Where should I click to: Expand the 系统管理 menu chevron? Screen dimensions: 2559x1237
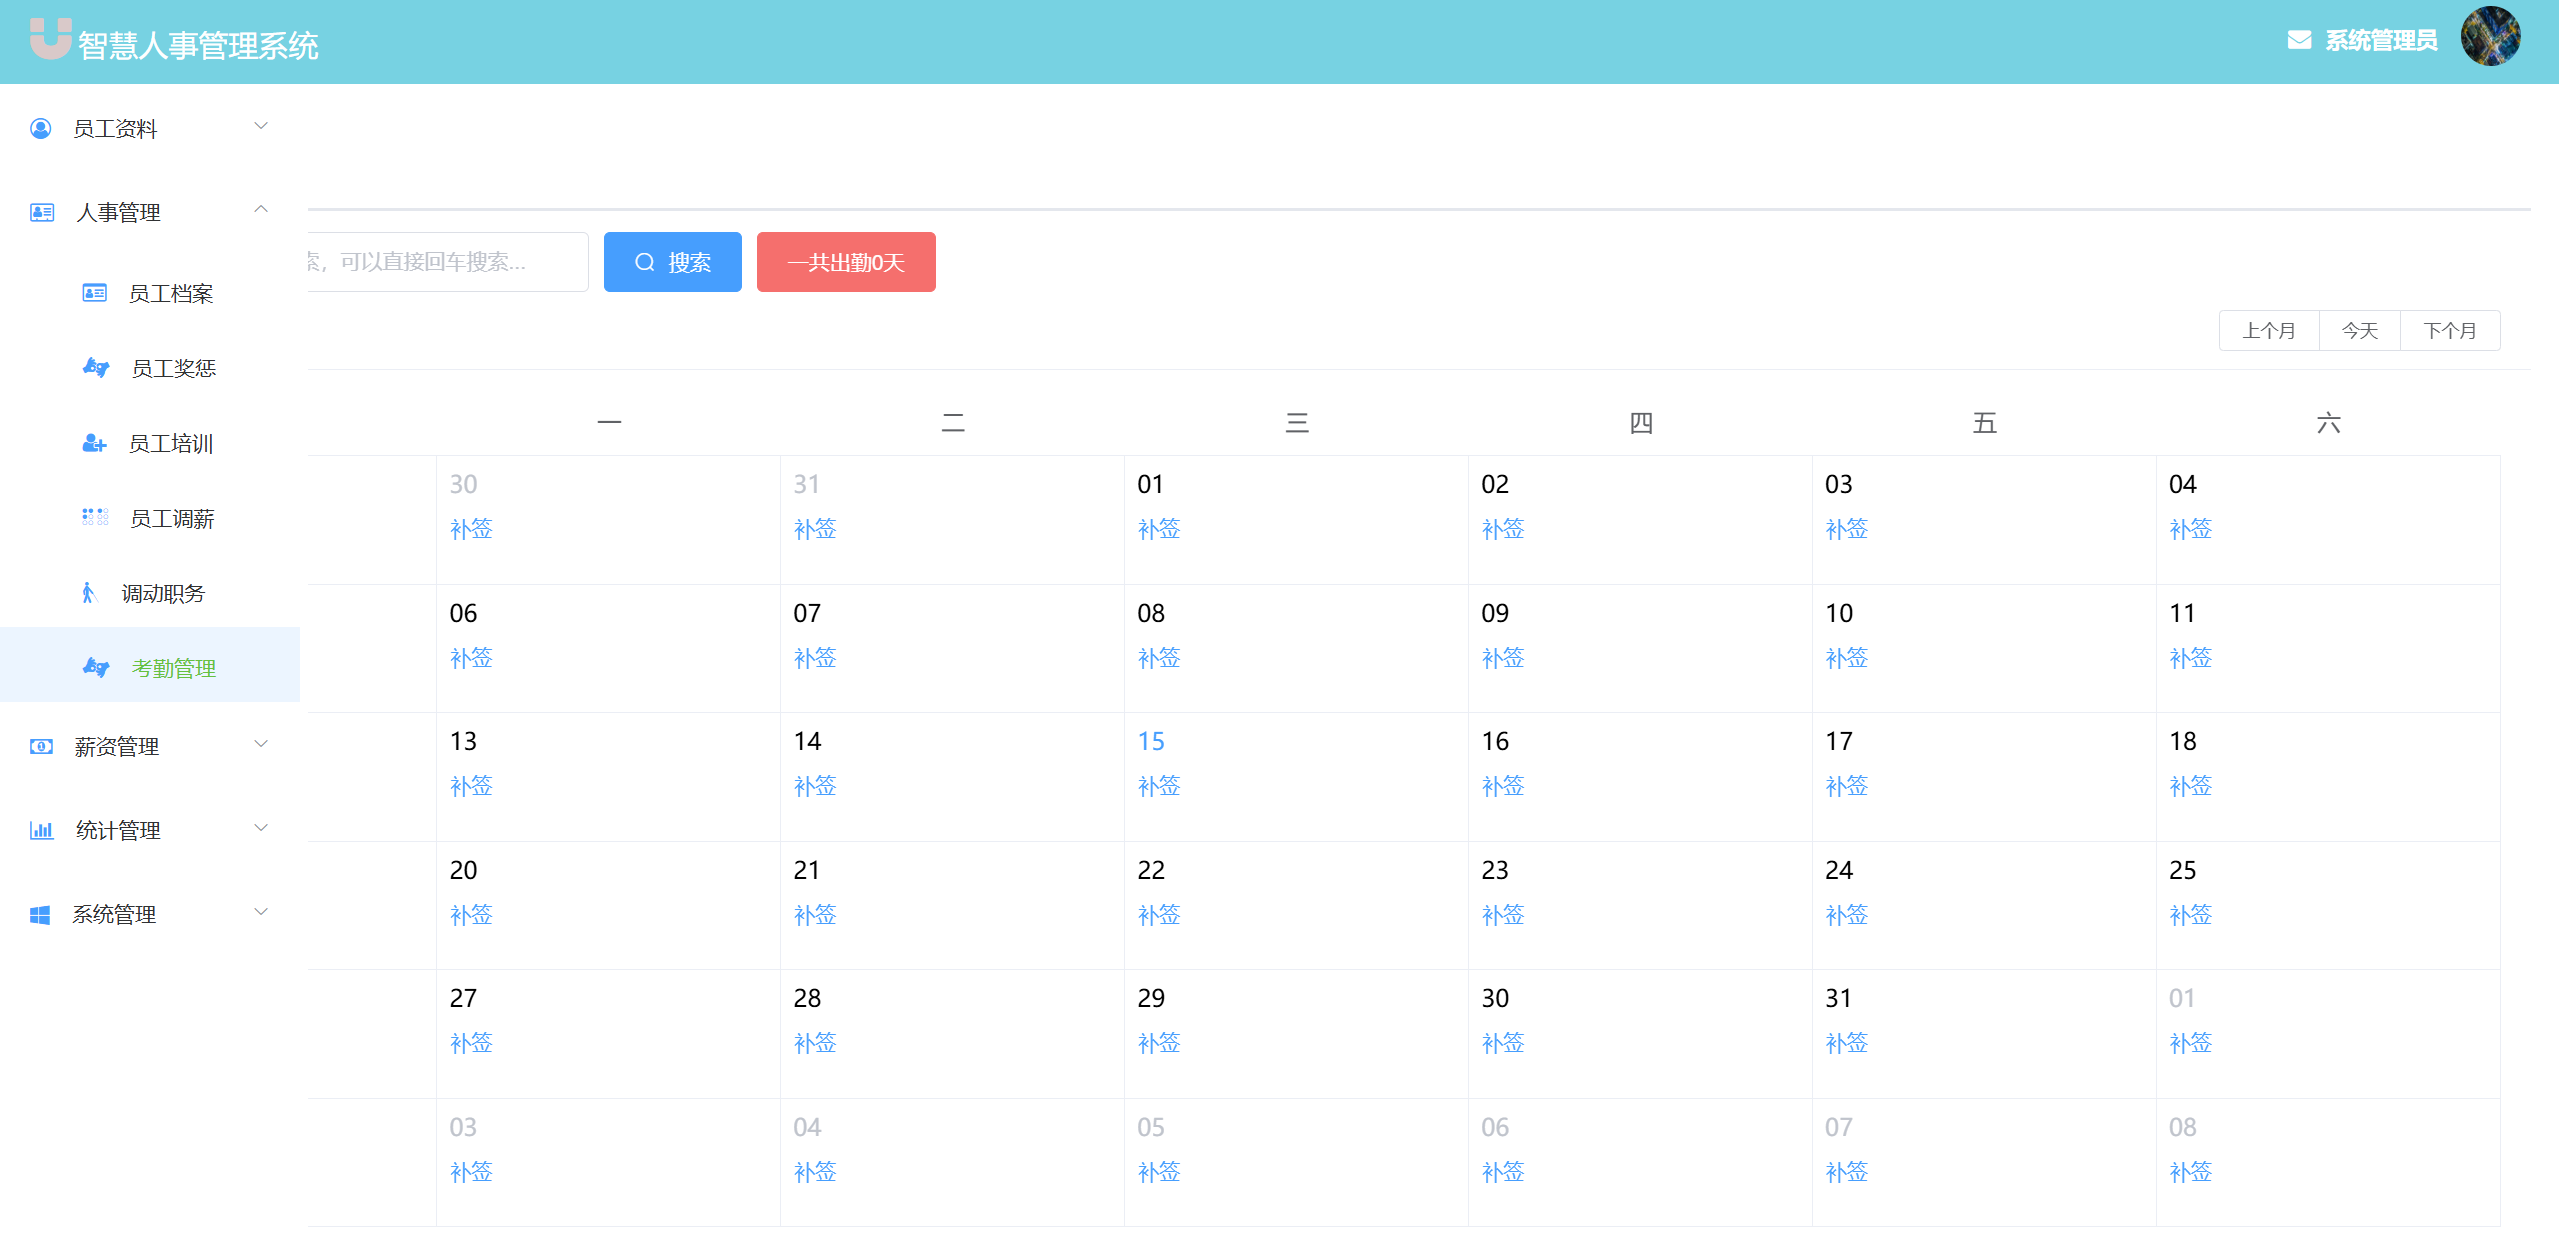261,912
